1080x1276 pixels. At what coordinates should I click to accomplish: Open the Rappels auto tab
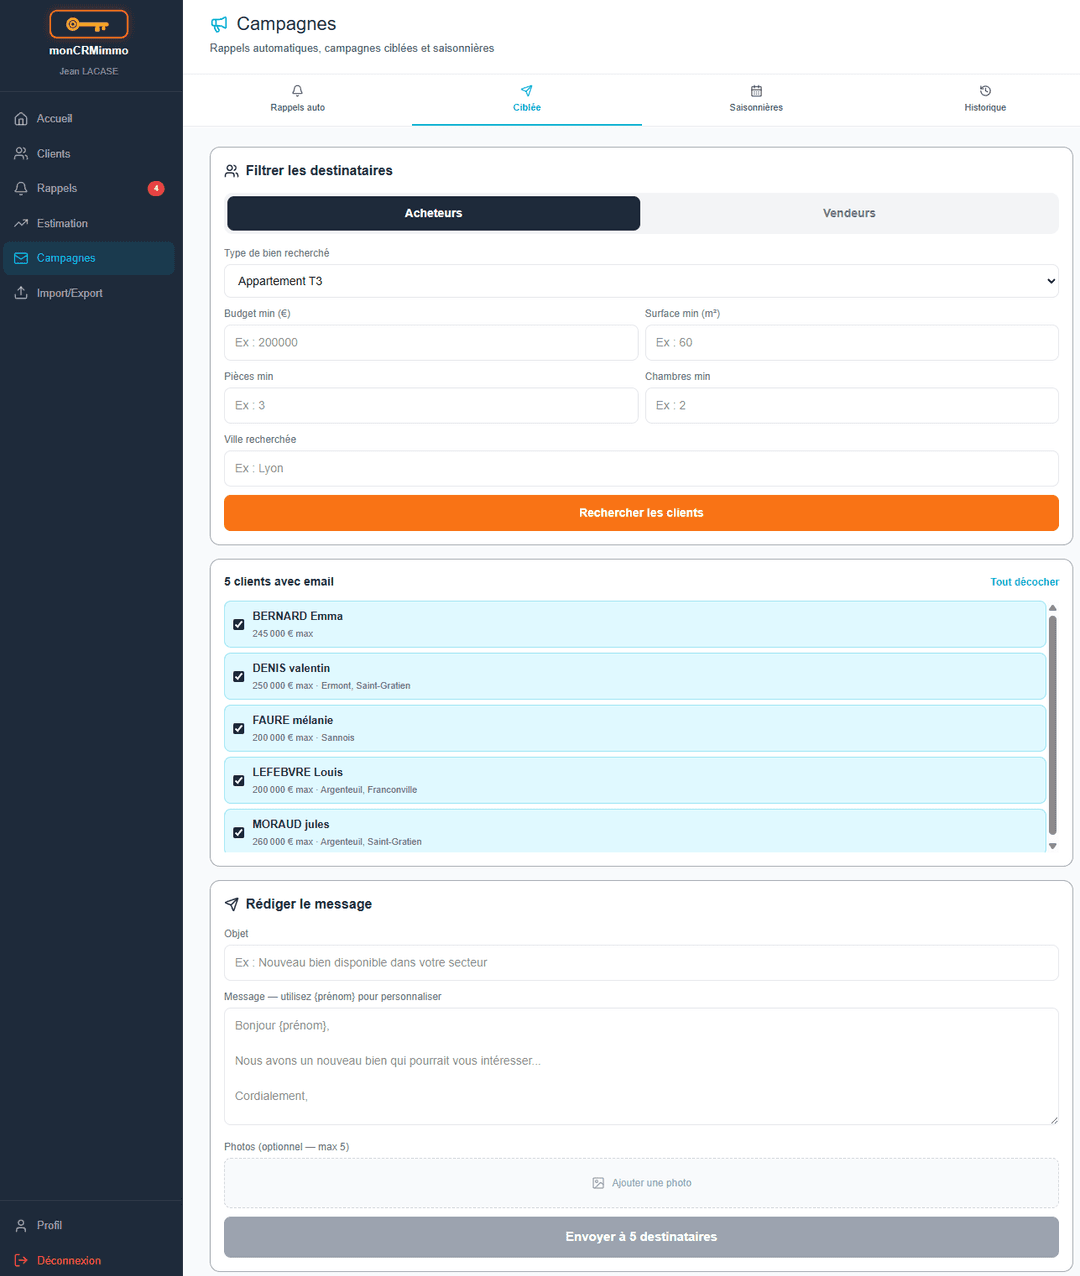297,99
